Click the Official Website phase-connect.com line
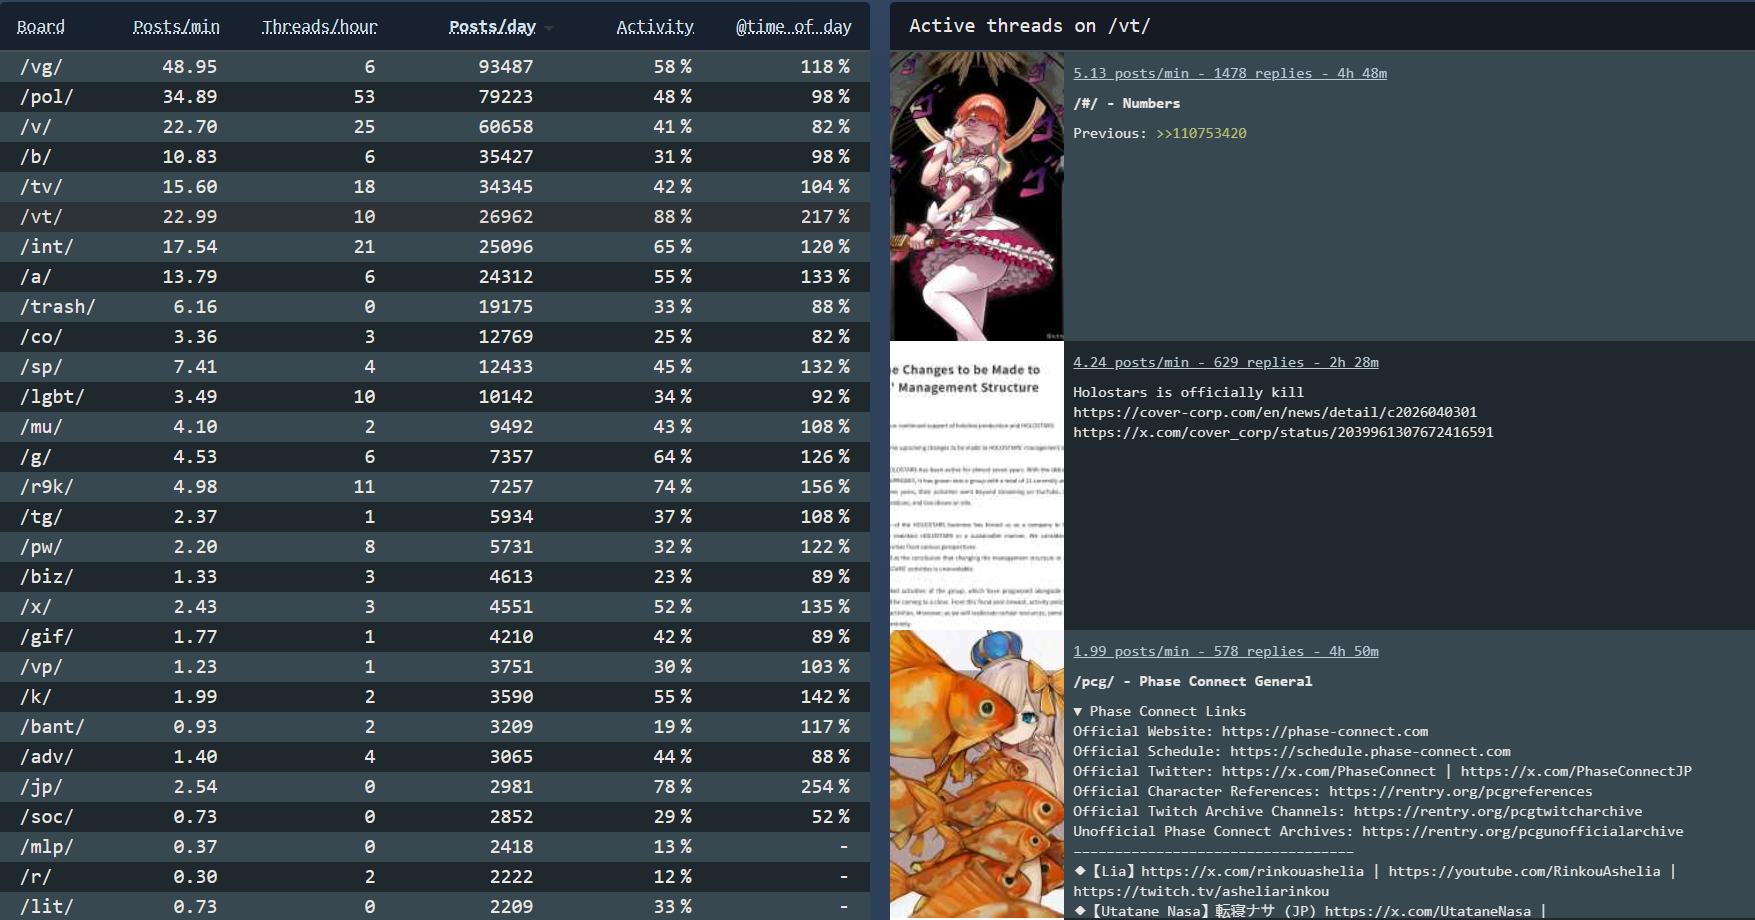This screenshot has height=920, width=1755. tap(1251, 731)
